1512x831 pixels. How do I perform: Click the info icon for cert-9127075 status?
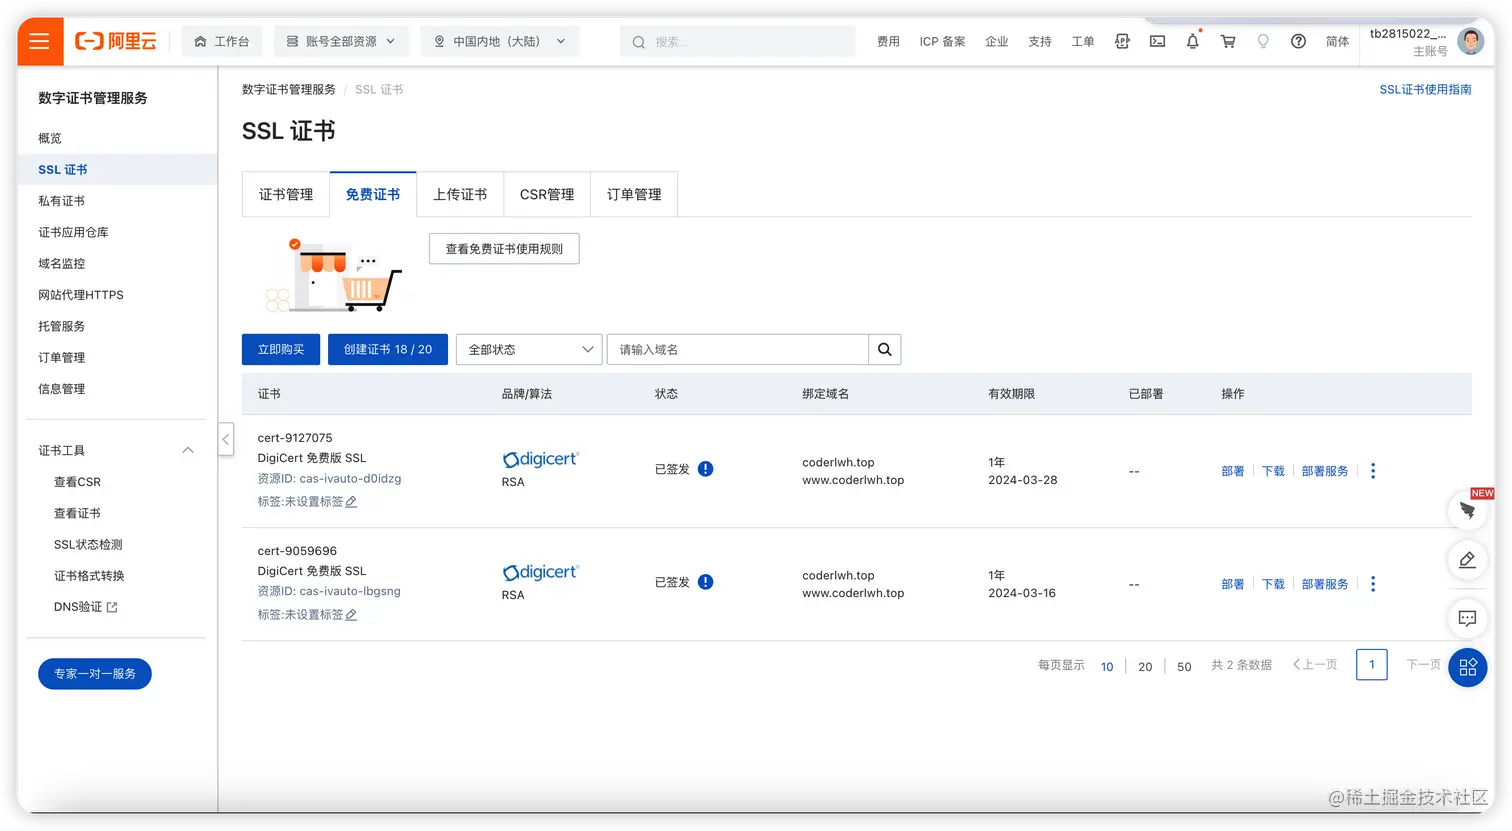pyautogui.click(x=706, y=469)
